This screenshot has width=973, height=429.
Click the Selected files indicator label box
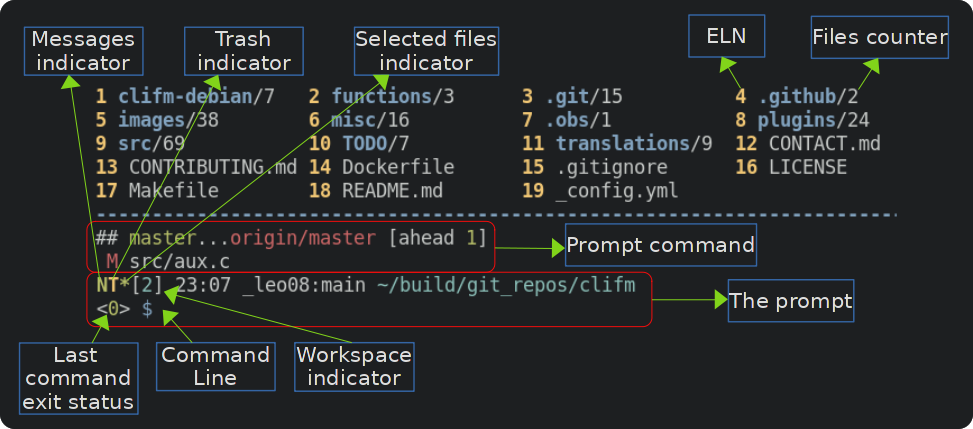(x=426, y=51)
